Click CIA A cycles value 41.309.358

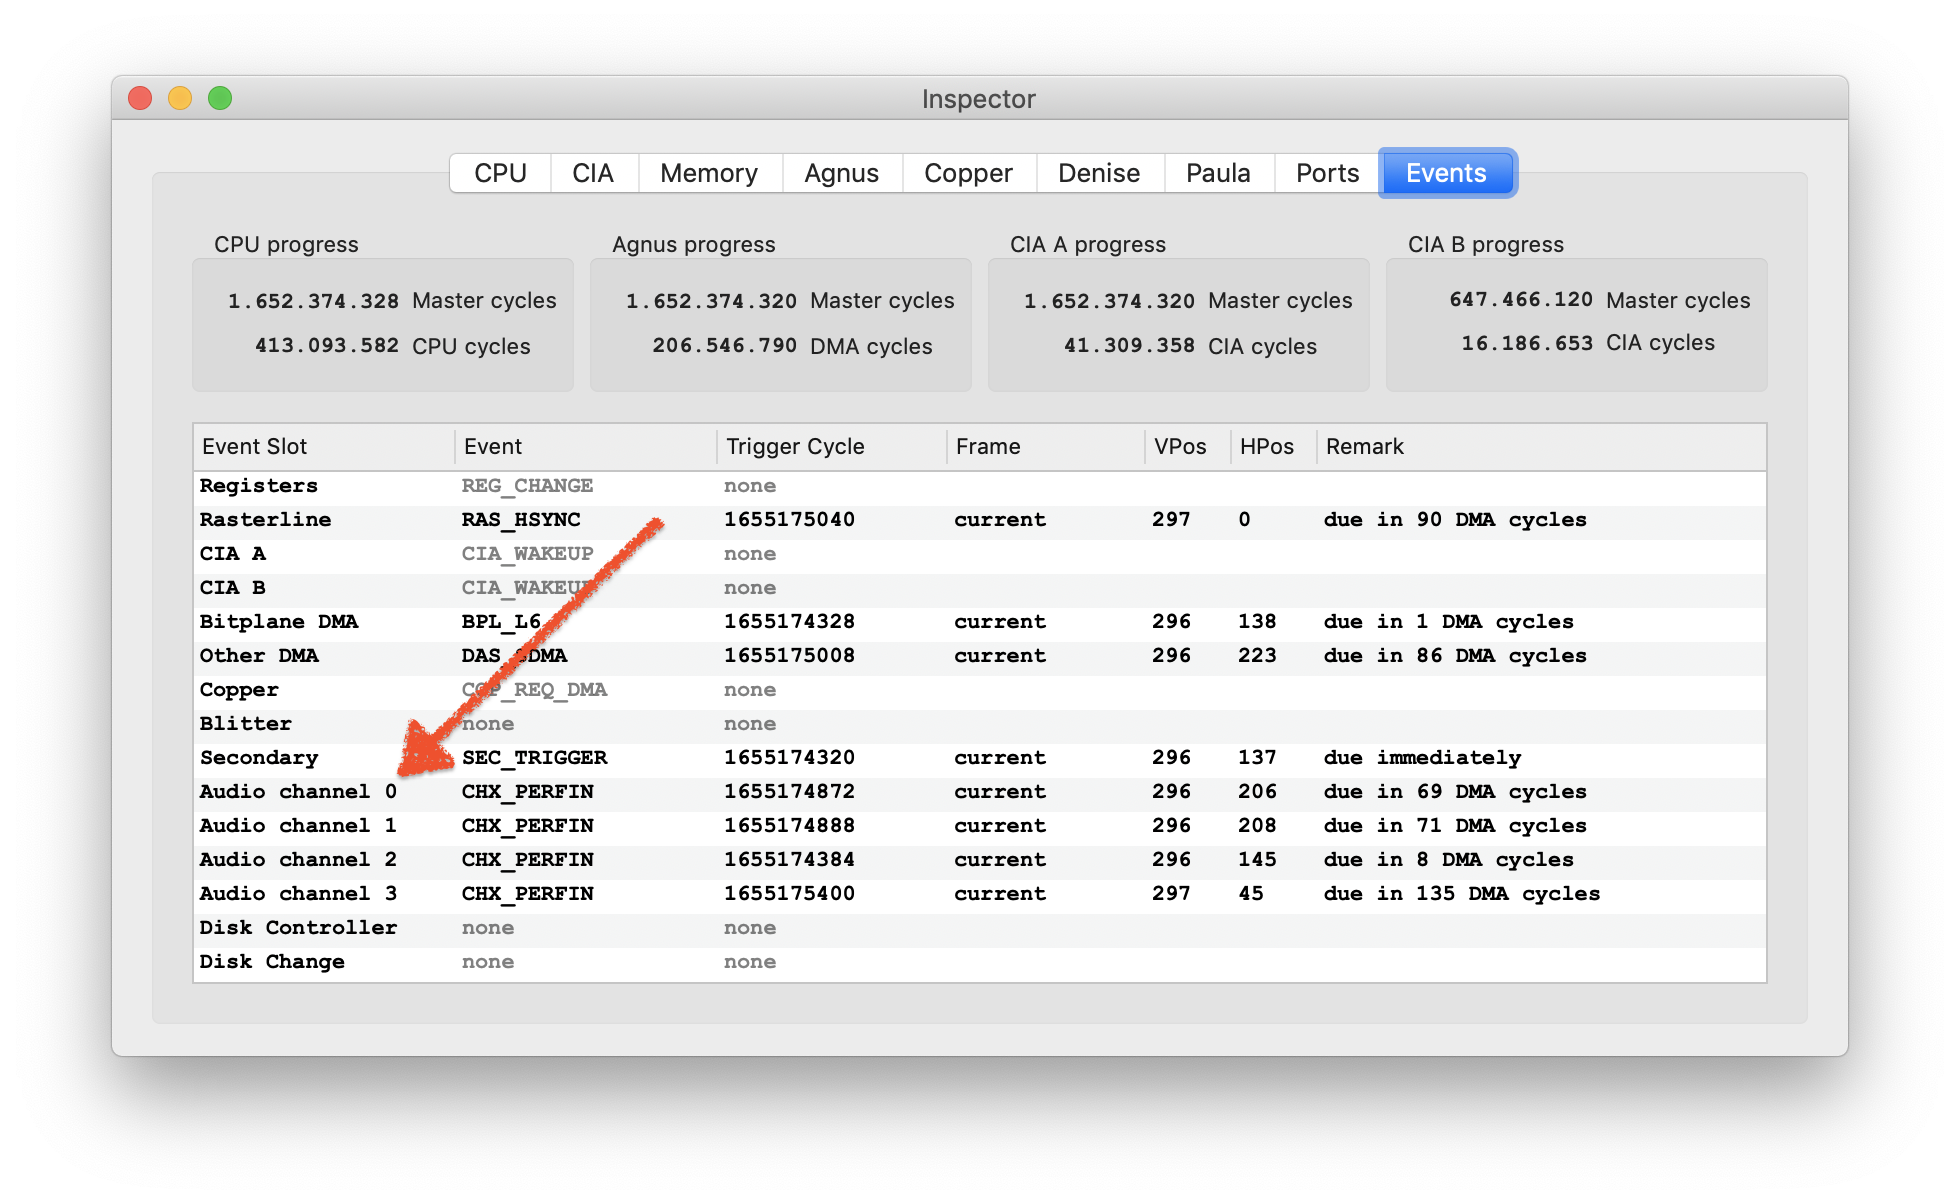tap(1129, 346)
